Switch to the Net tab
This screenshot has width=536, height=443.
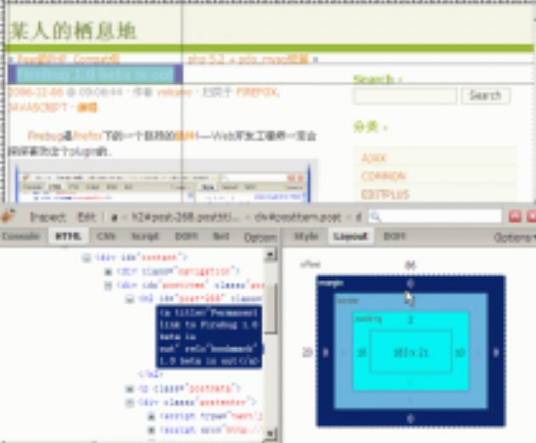tap(221, 236)
